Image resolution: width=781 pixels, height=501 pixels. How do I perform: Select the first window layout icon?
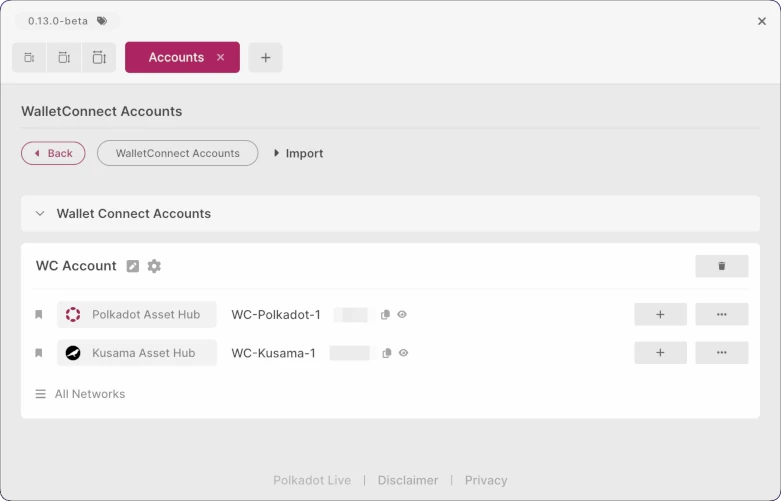tap(29, 58)
